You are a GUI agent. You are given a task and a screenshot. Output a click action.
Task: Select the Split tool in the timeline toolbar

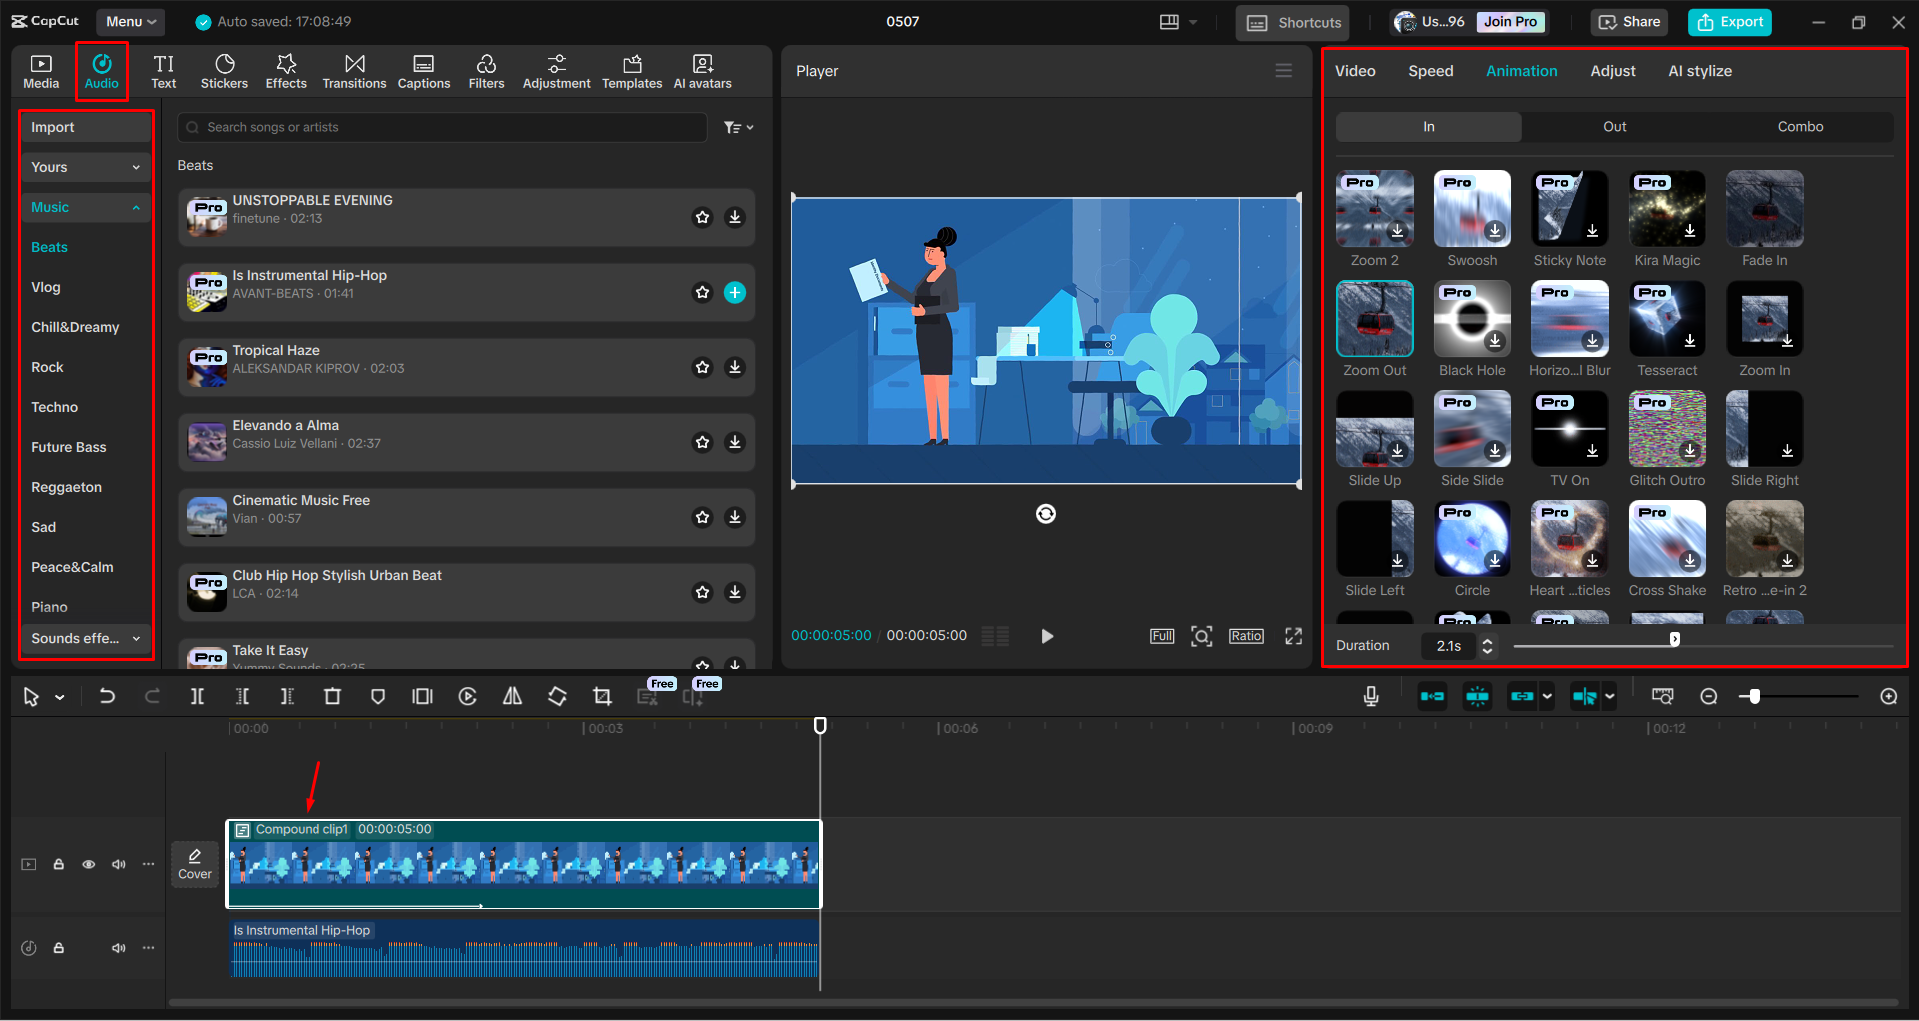(x=197, y=696)
